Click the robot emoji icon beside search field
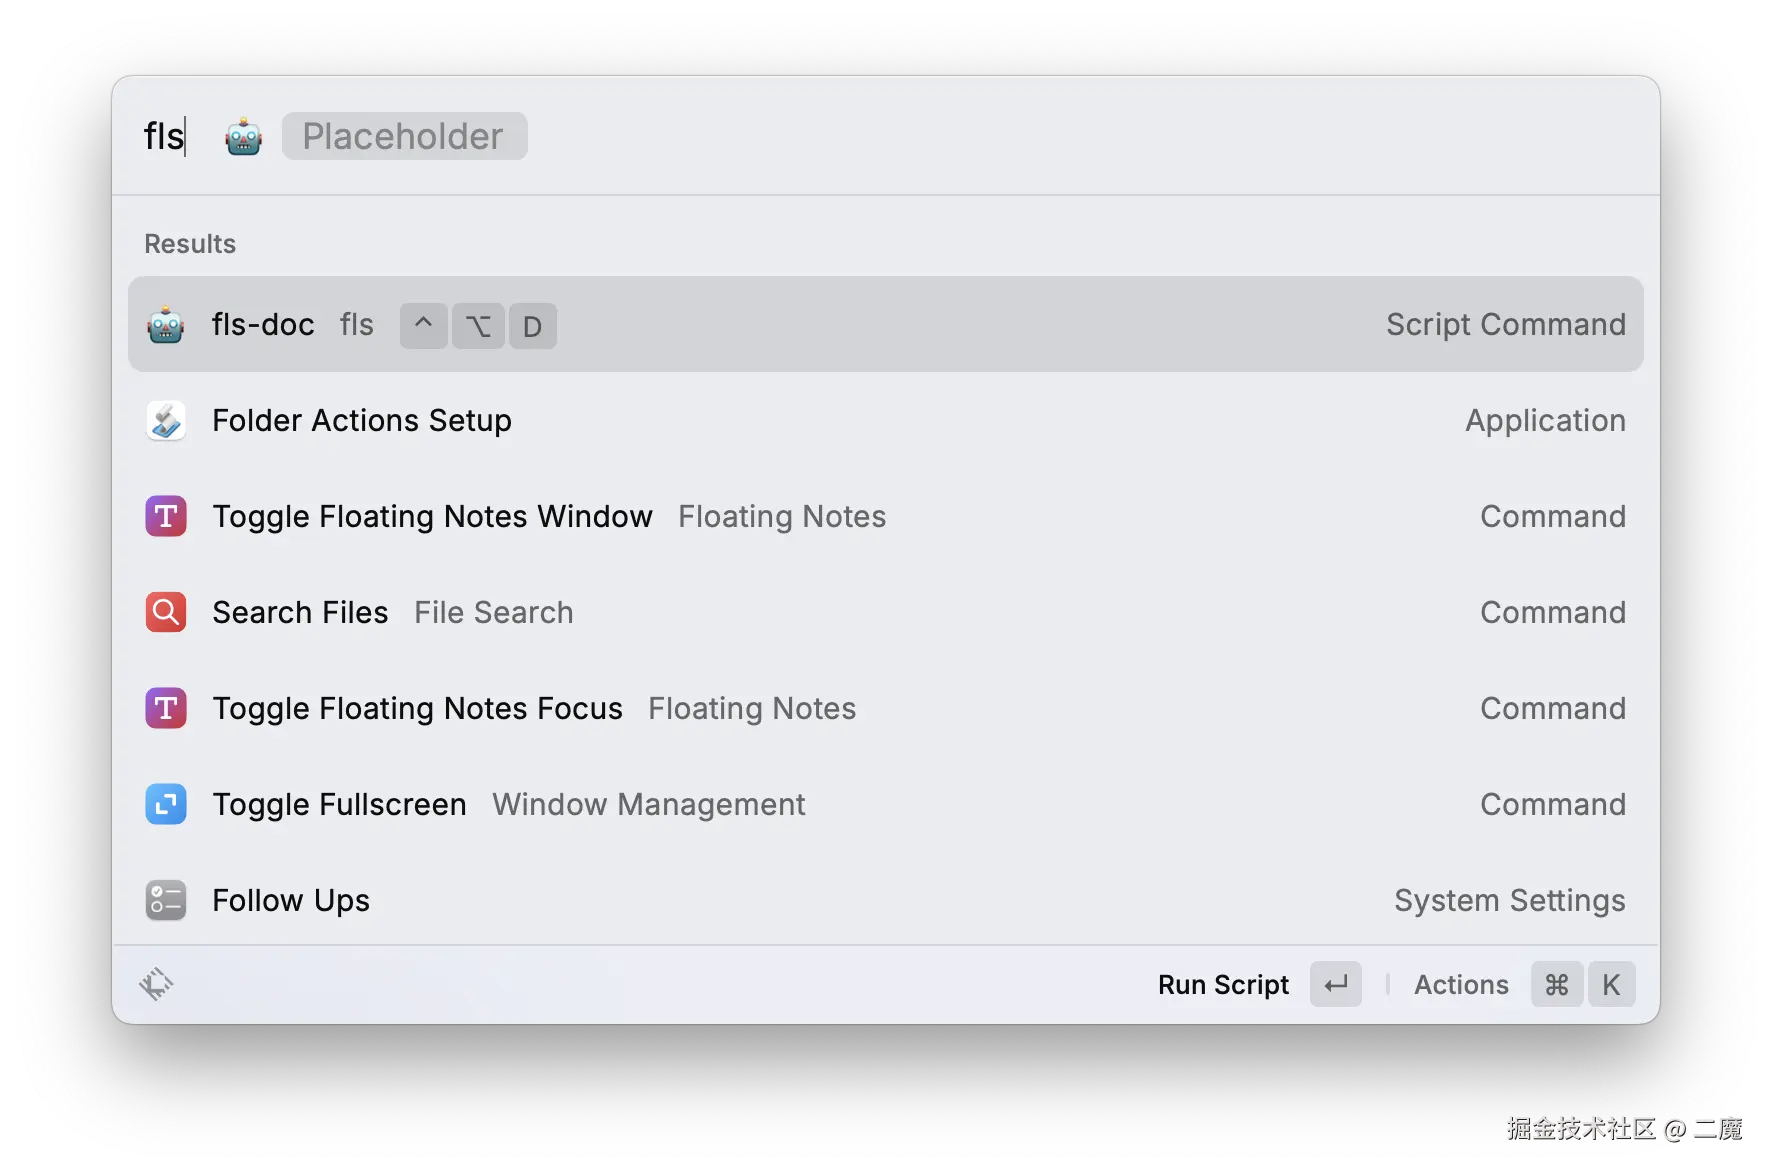Image resolution: width=1772 pixels, height=1172 pixels. click(244, 137)
